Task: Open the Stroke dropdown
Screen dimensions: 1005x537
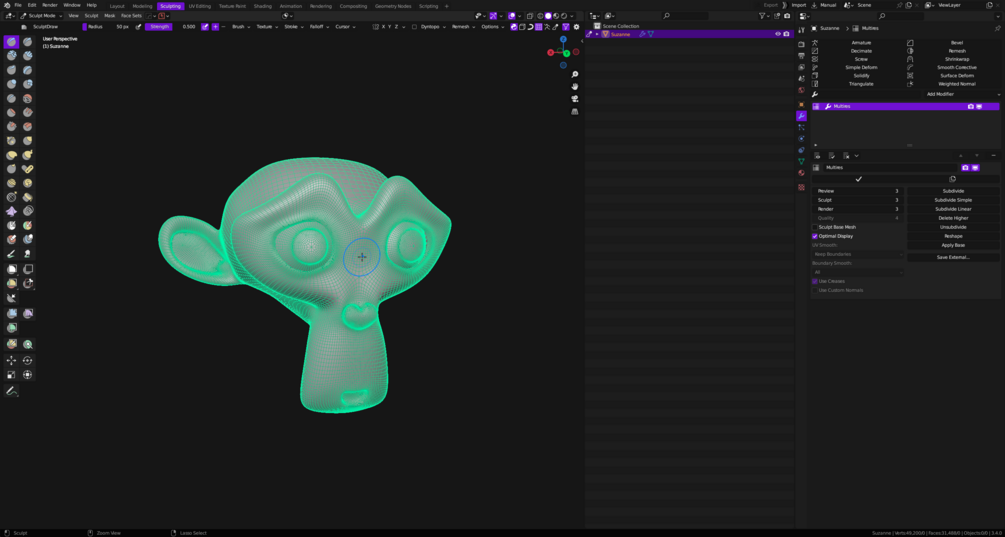Action: point(293,27)
